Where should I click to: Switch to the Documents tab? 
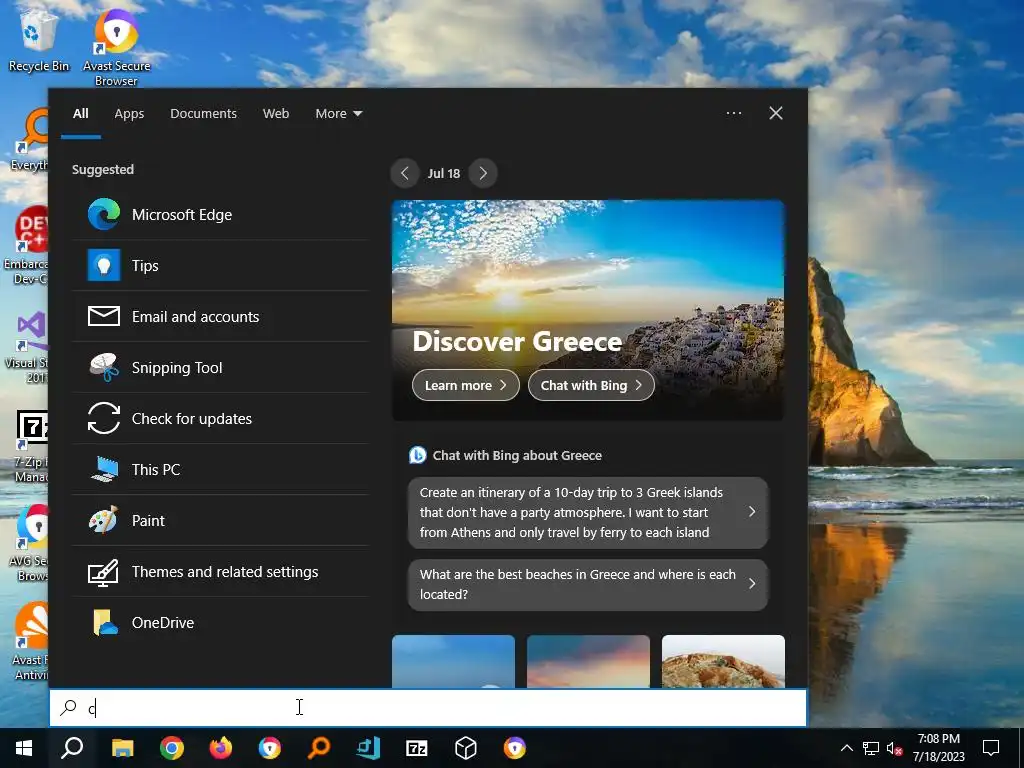tap(203, 114)
